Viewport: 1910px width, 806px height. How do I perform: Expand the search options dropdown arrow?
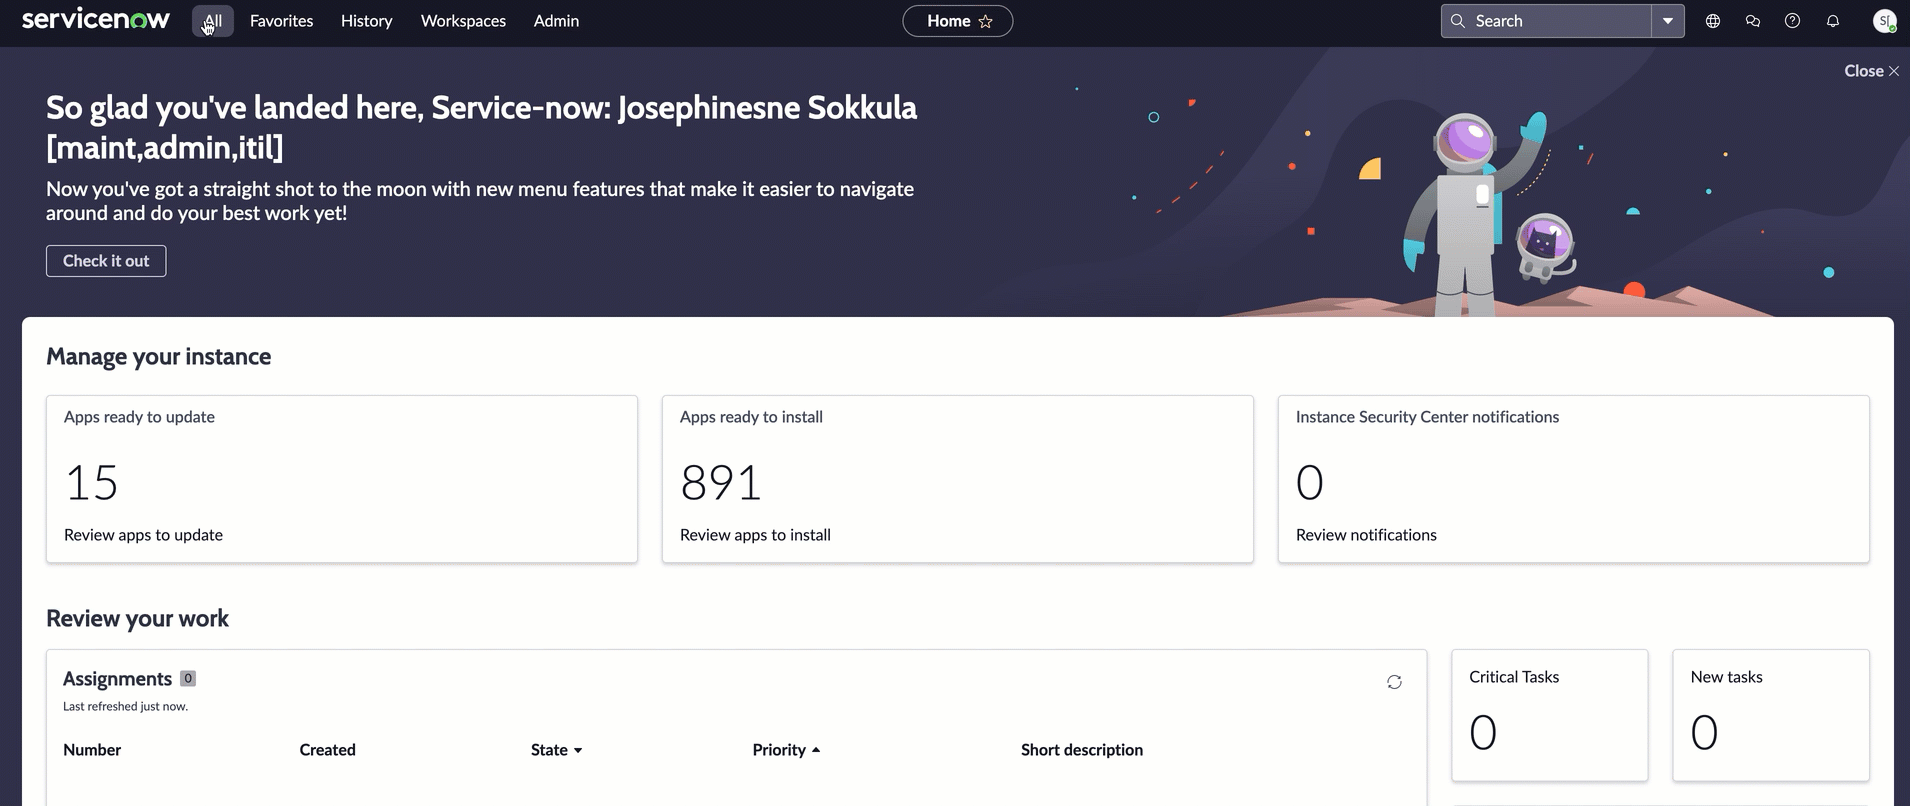click(1668, 21)
